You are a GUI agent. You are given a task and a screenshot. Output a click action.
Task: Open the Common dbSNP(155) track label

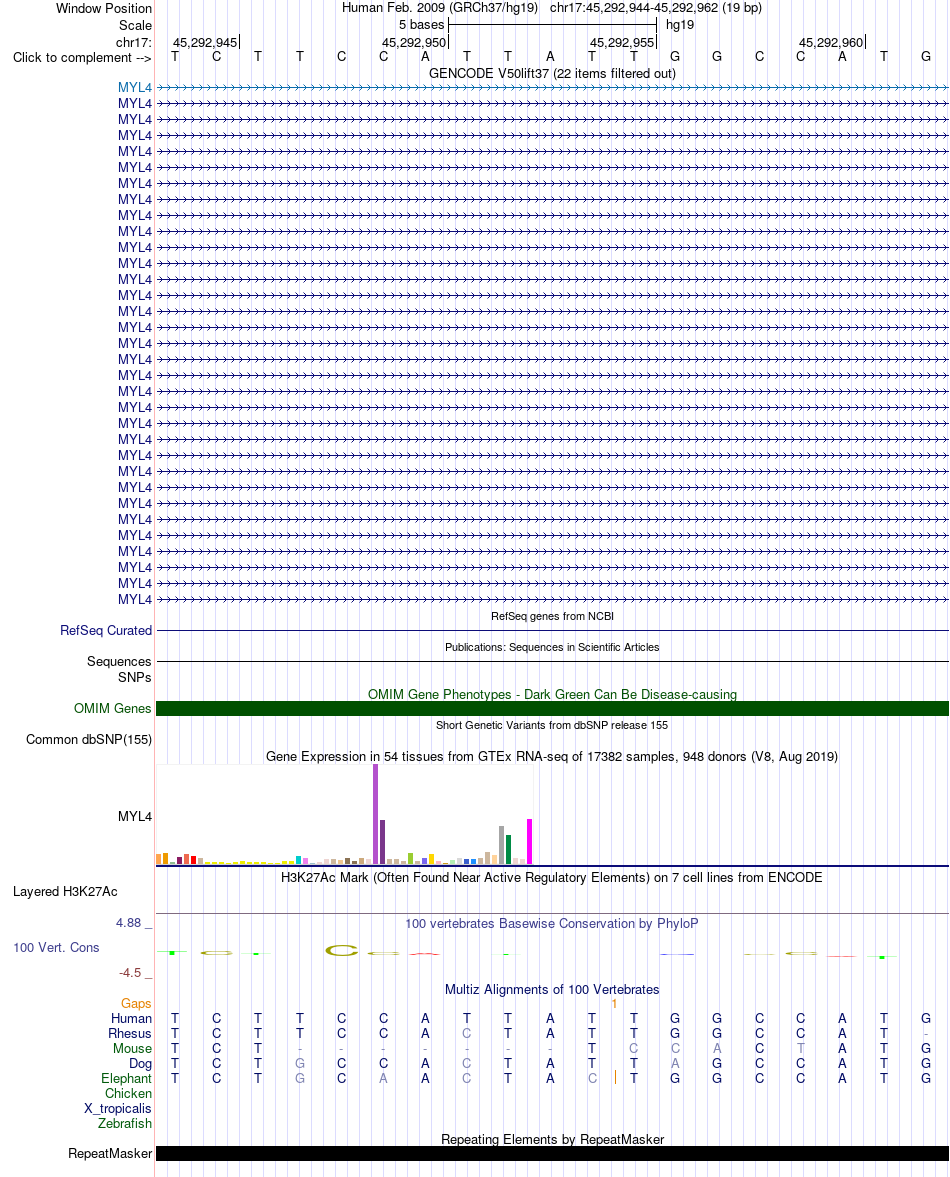(x=89, y=739)
